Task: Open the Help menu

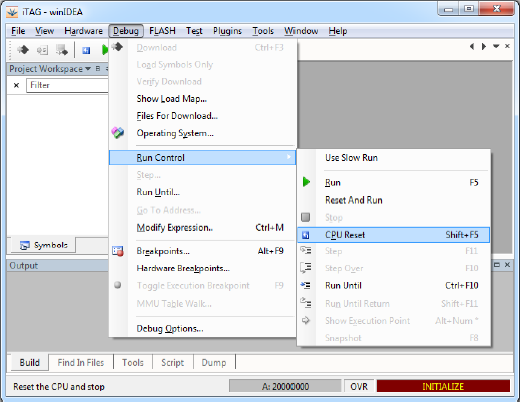Action: (x=338, y=31)
